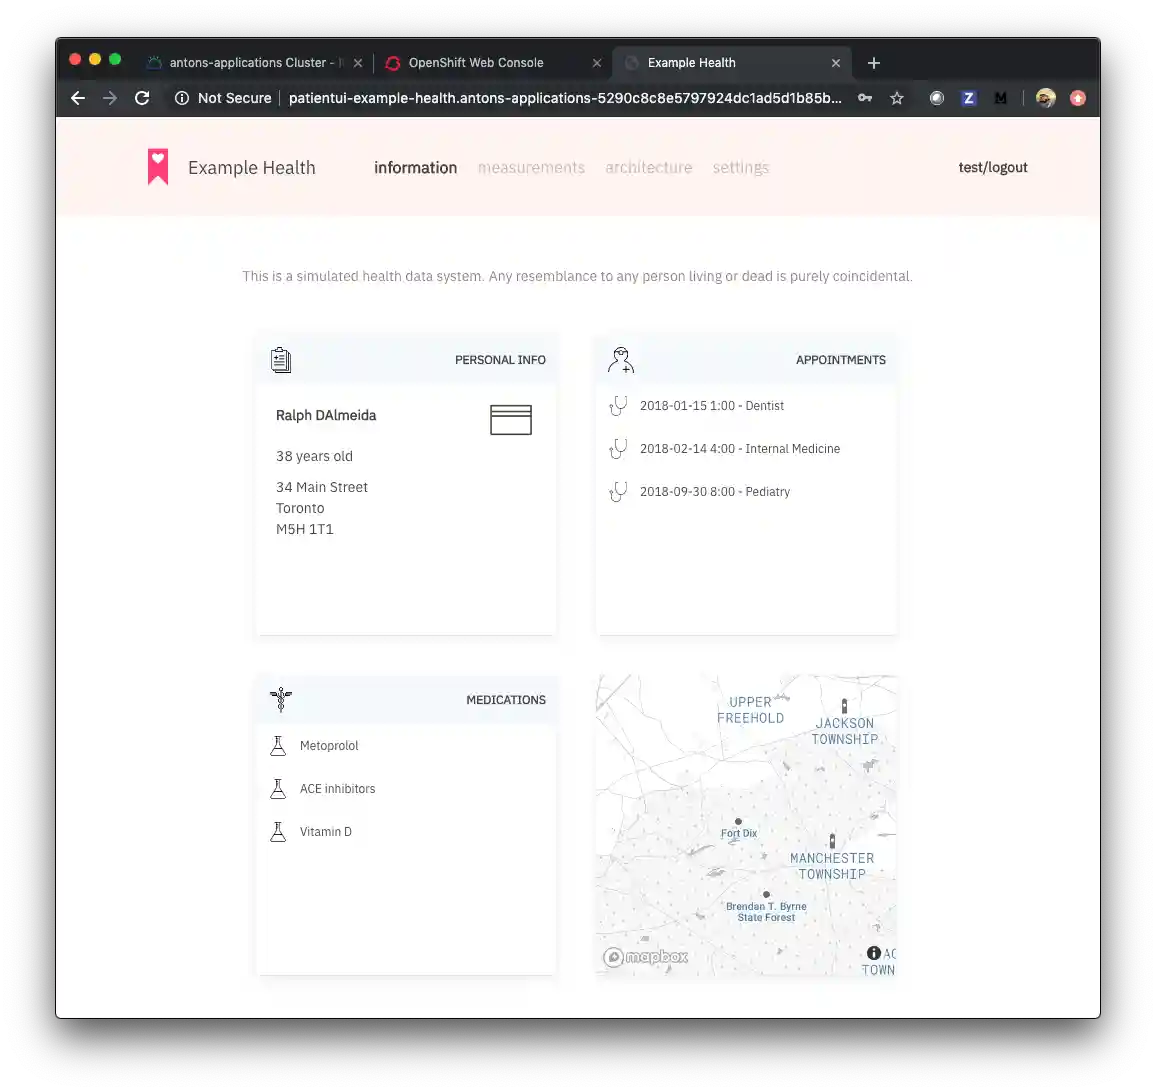The height and width of the screenshot is (1092, 1156).
Task: Click the stethoscope icon beside the Dentist appointment
Action: click(618, 406)
